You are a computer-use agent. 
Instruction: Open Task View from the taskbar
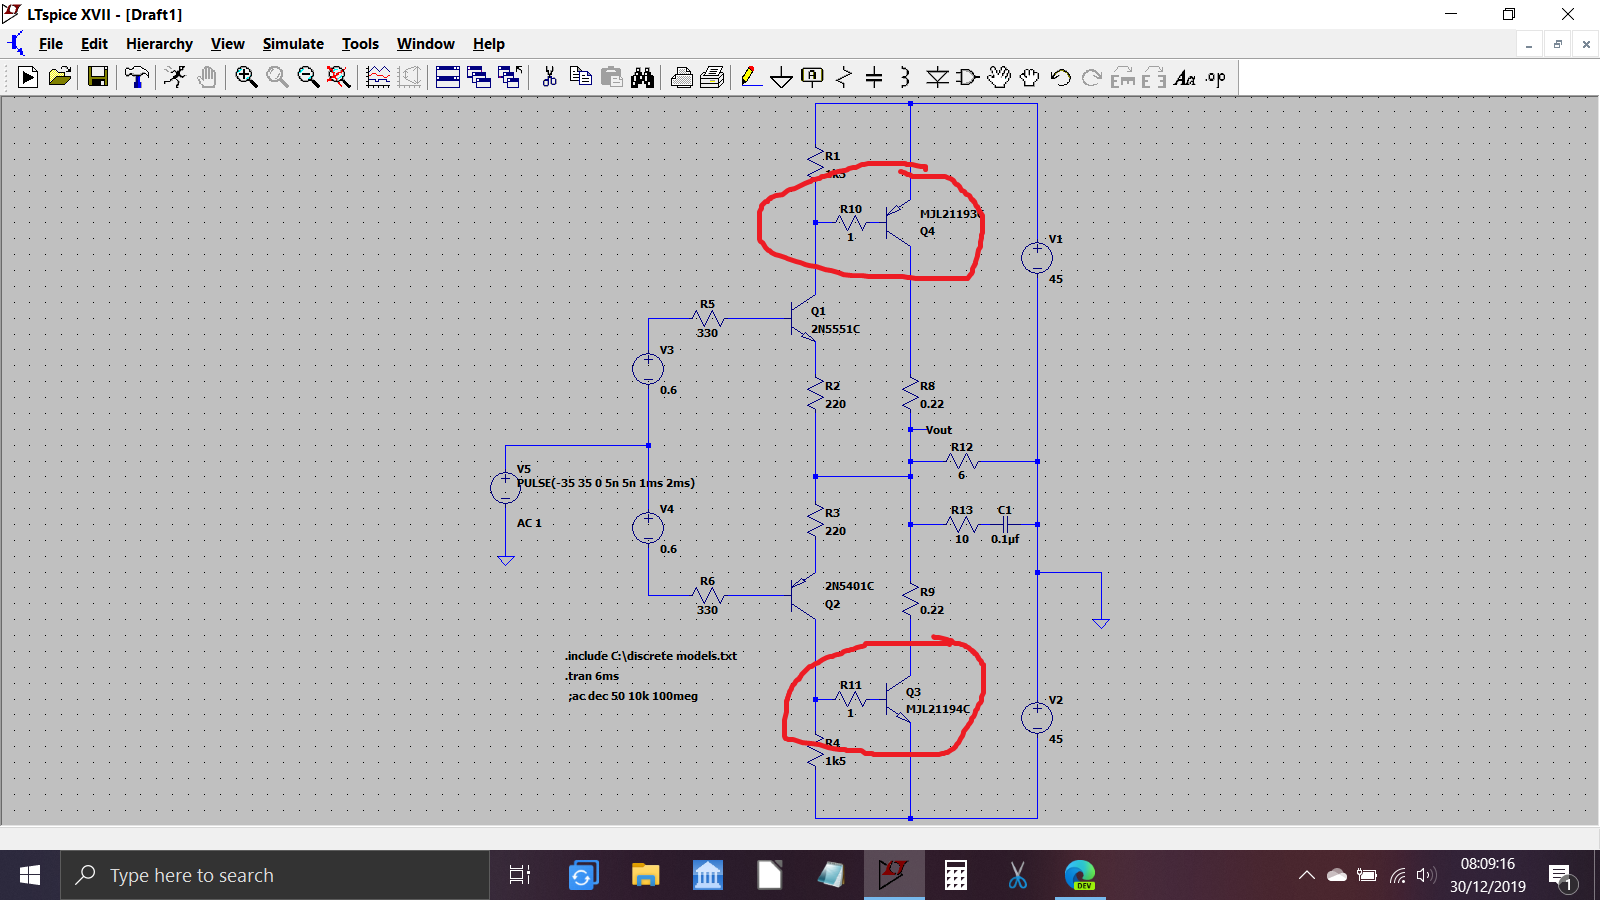[520, 875]
